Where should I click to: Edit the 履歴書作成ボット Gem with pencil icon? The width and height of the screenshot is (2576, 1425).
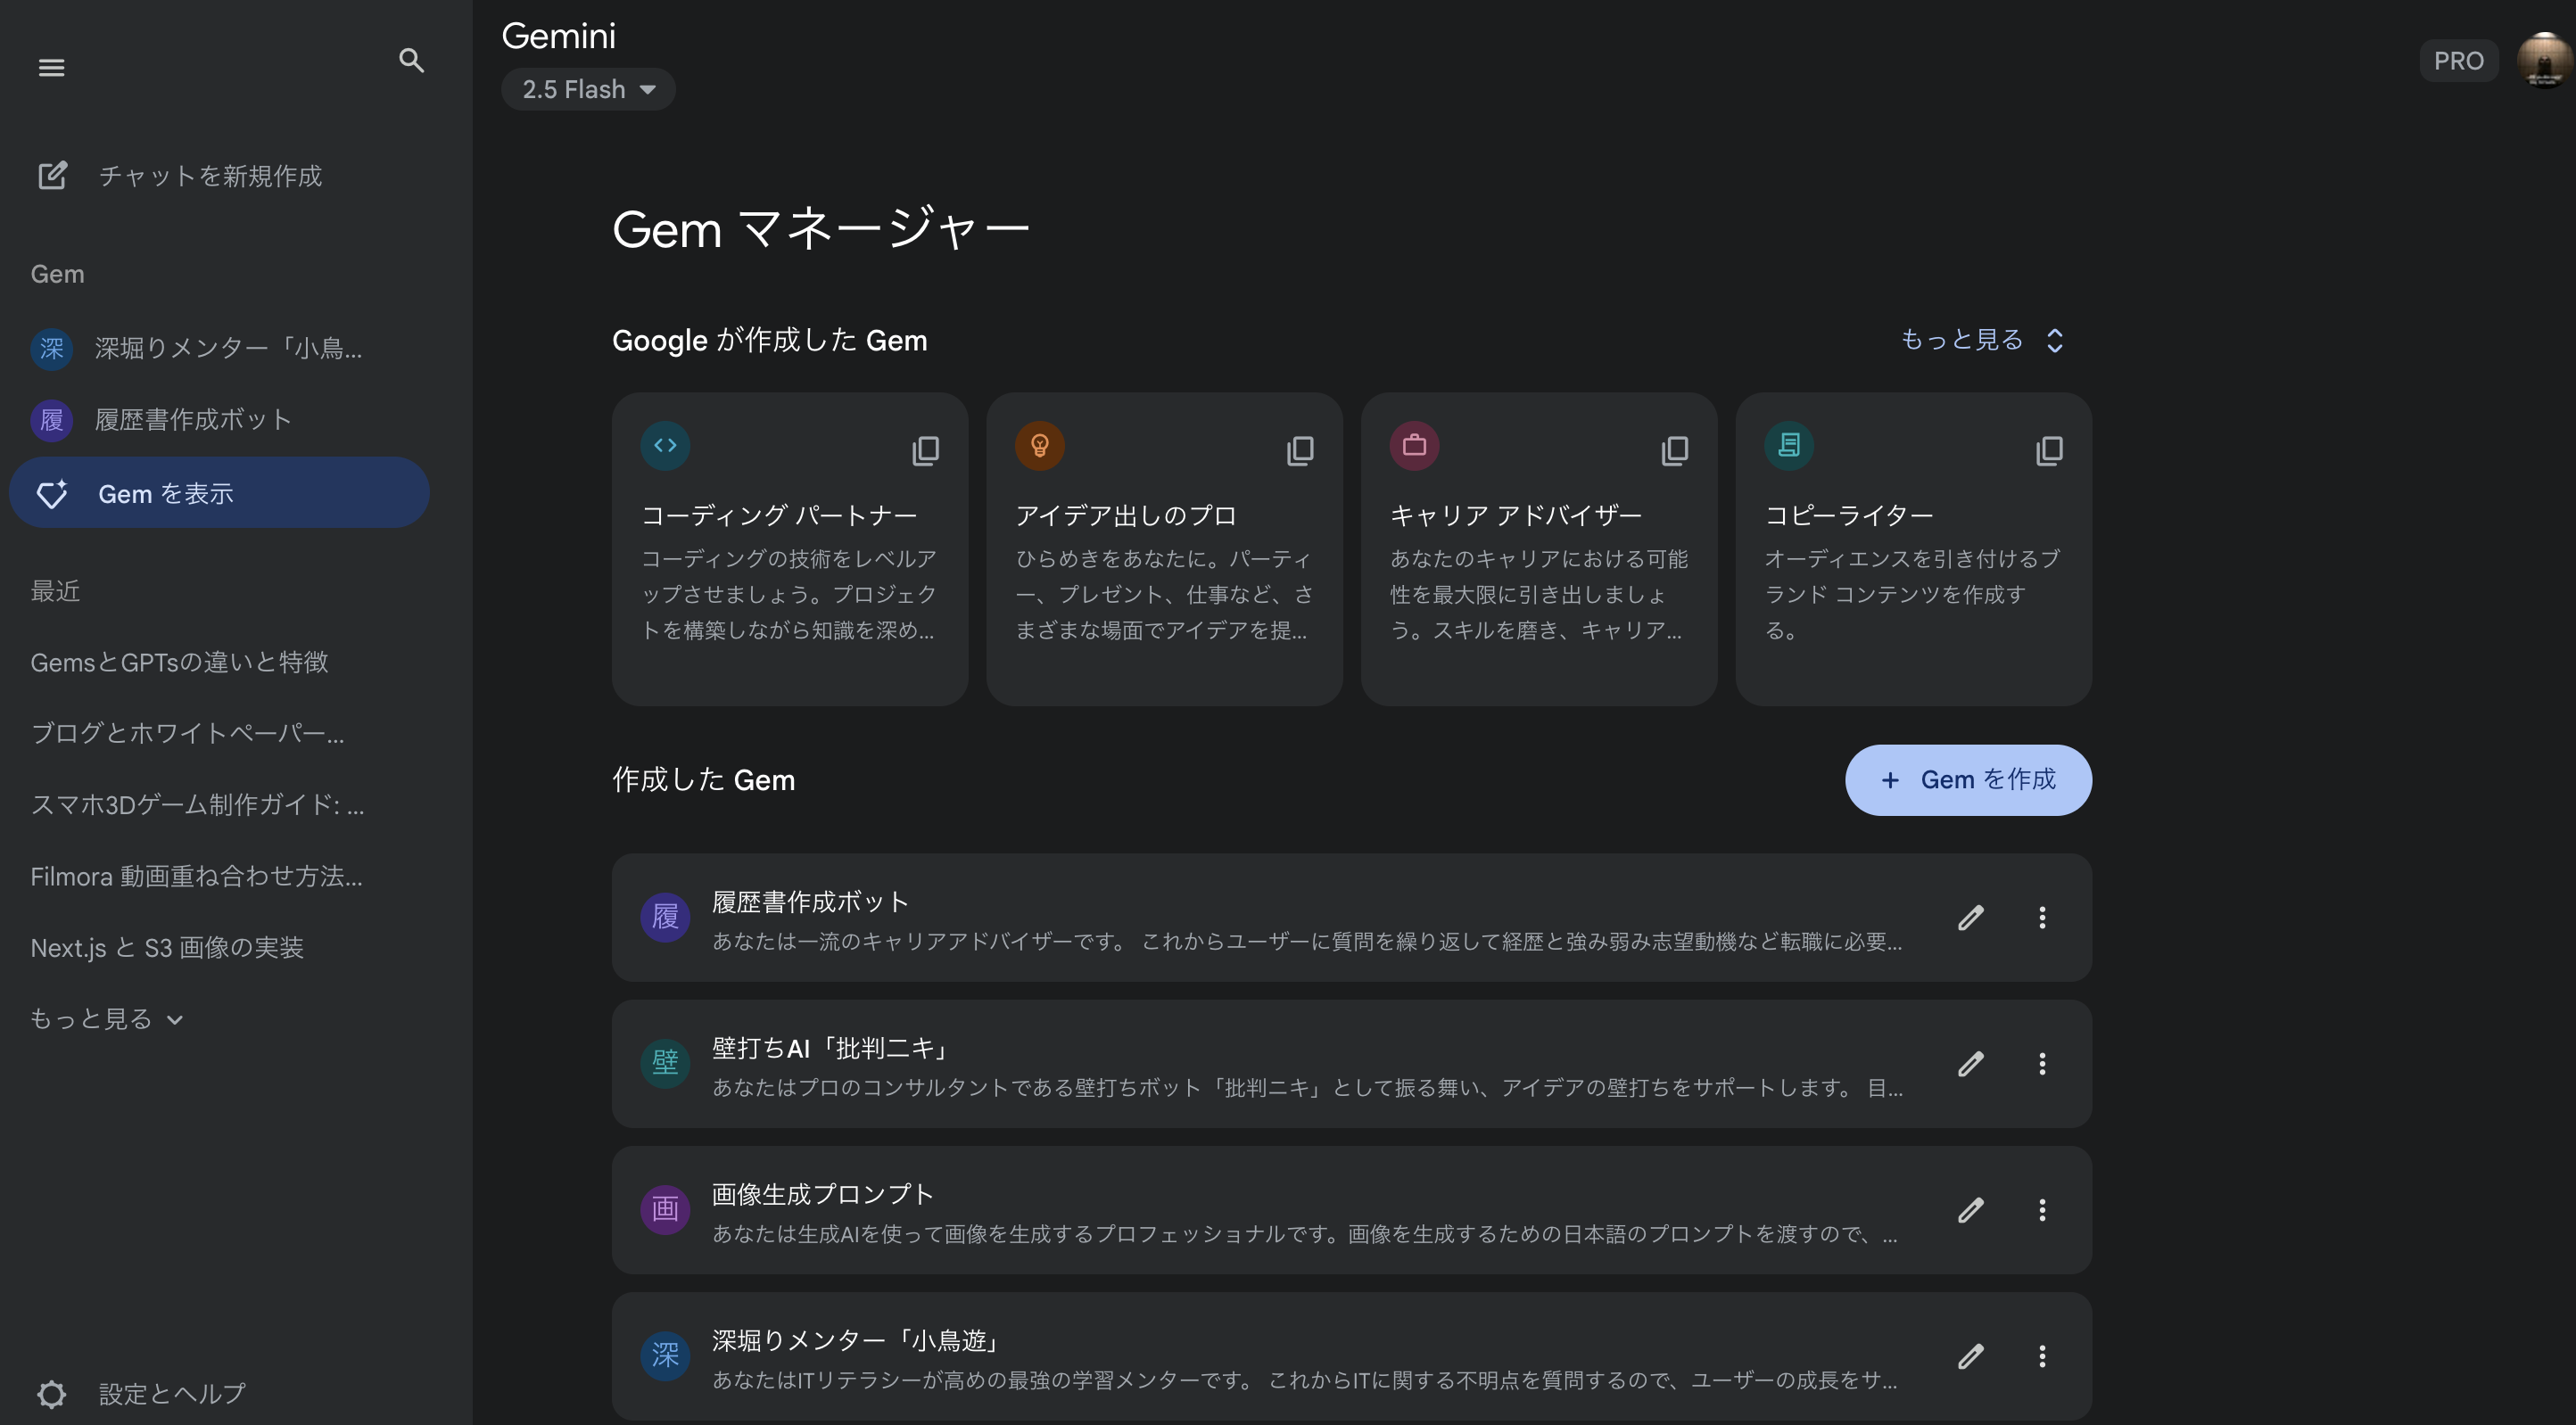point(1970,917)
